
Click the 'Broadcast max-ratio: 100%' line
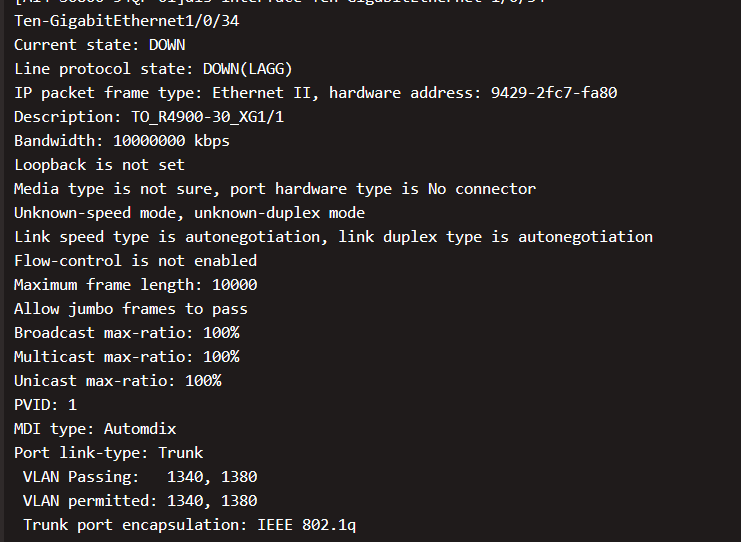coord(126,333)
